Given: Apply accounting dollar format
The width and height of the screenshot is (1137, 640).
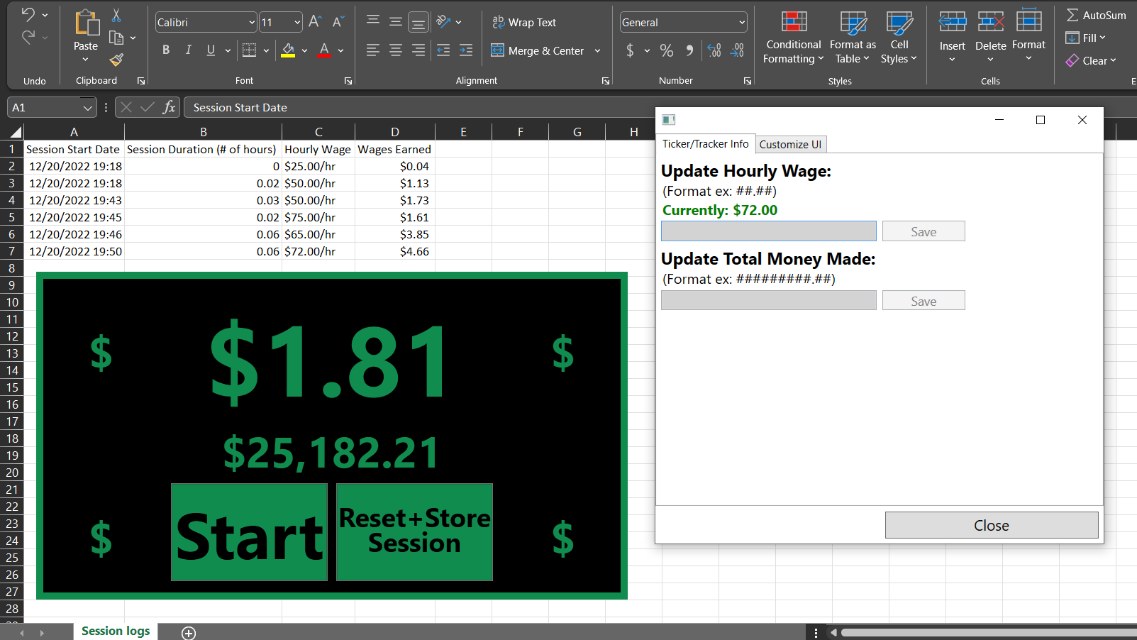Looking at the screenshot, I should tap(629, 50).
